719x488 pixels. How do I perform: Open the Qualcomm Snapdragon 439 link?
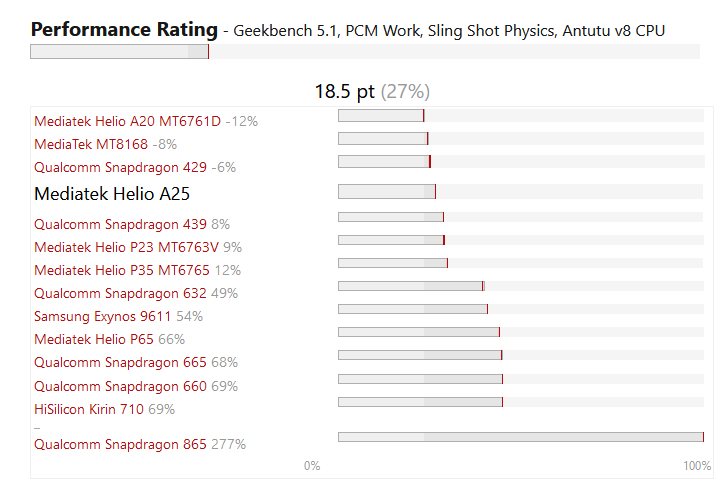121,224
